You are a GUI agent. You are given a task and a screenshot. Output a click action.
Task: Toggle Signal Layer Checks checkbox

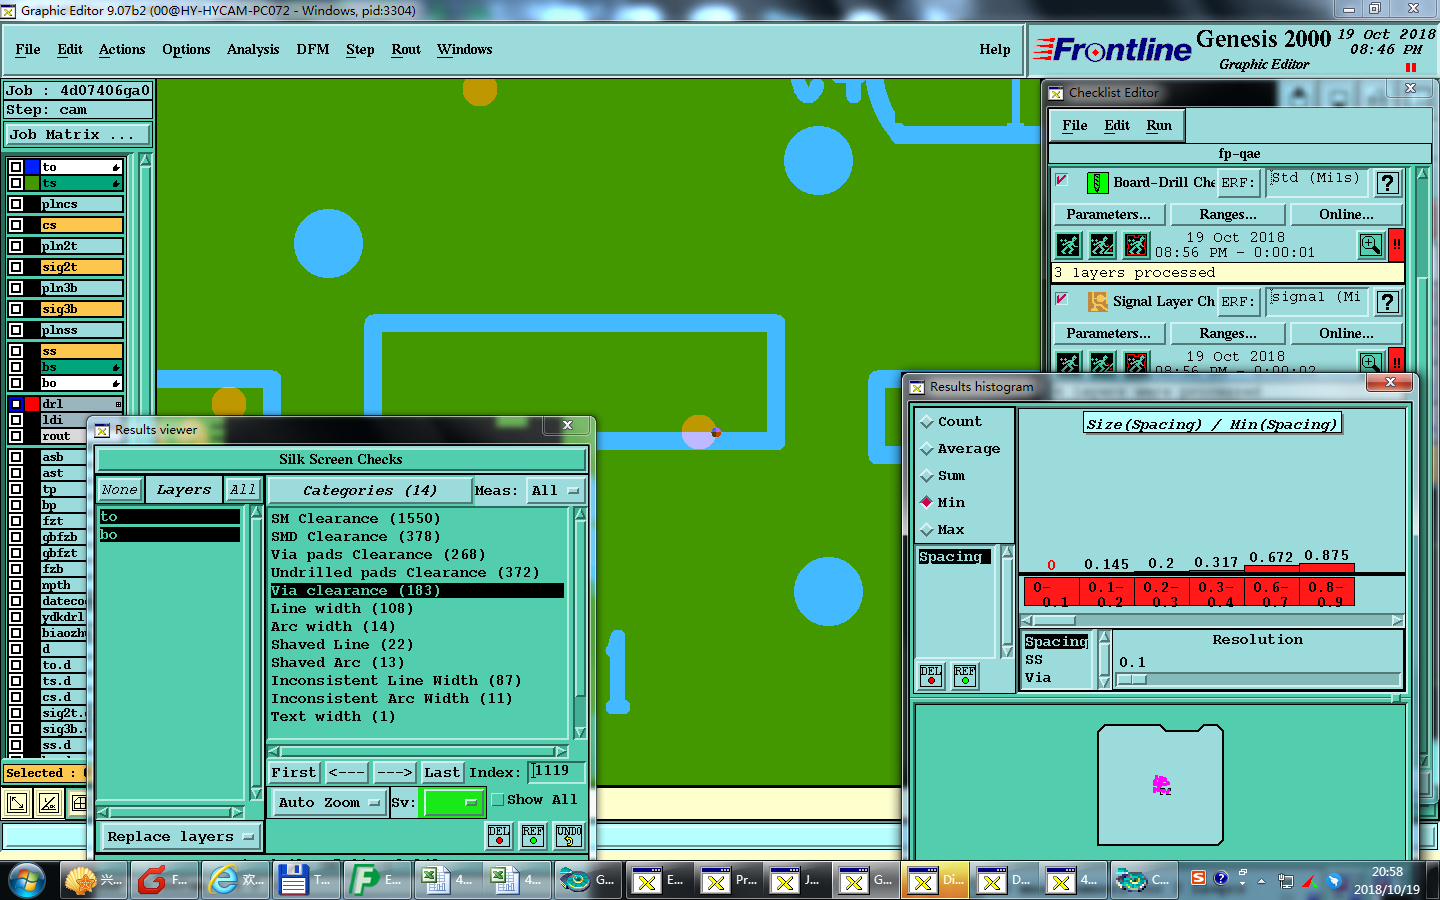point(1062,299)
